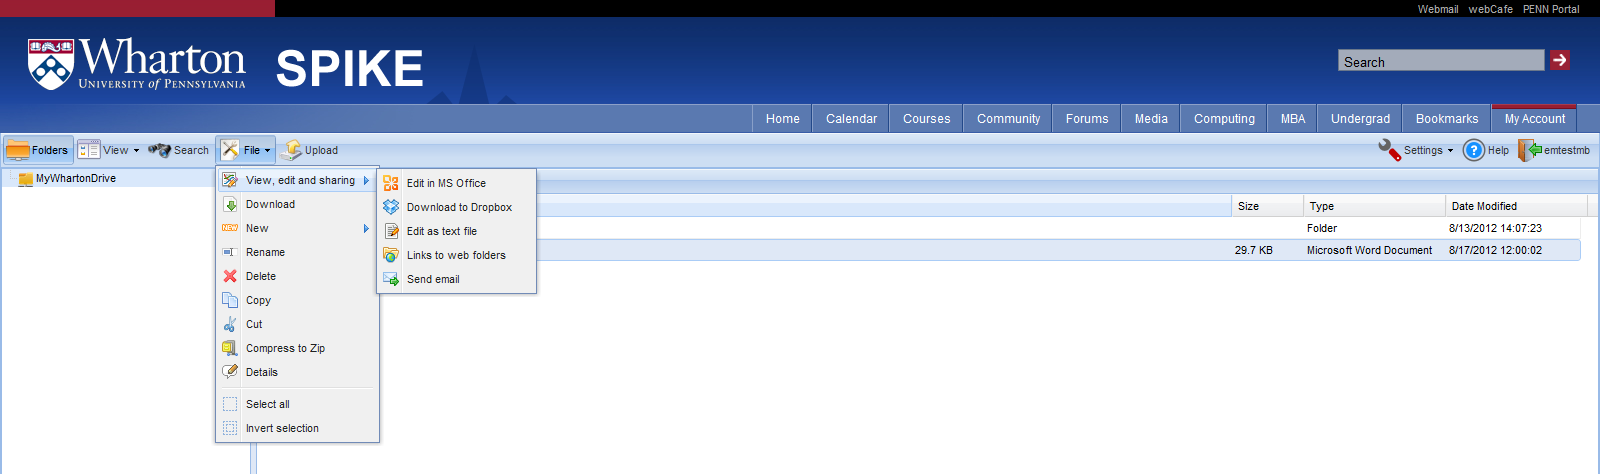Click the Upload icon in toolbar
The image size is (1600, 474).
(291, 150)
